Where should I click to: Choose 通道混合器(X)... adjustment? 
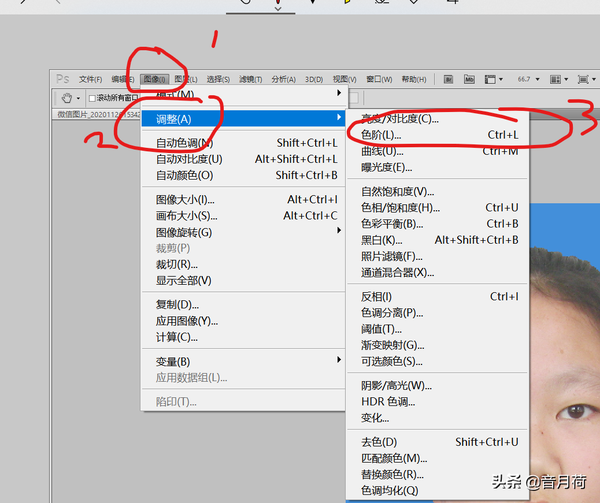point(438,272)
